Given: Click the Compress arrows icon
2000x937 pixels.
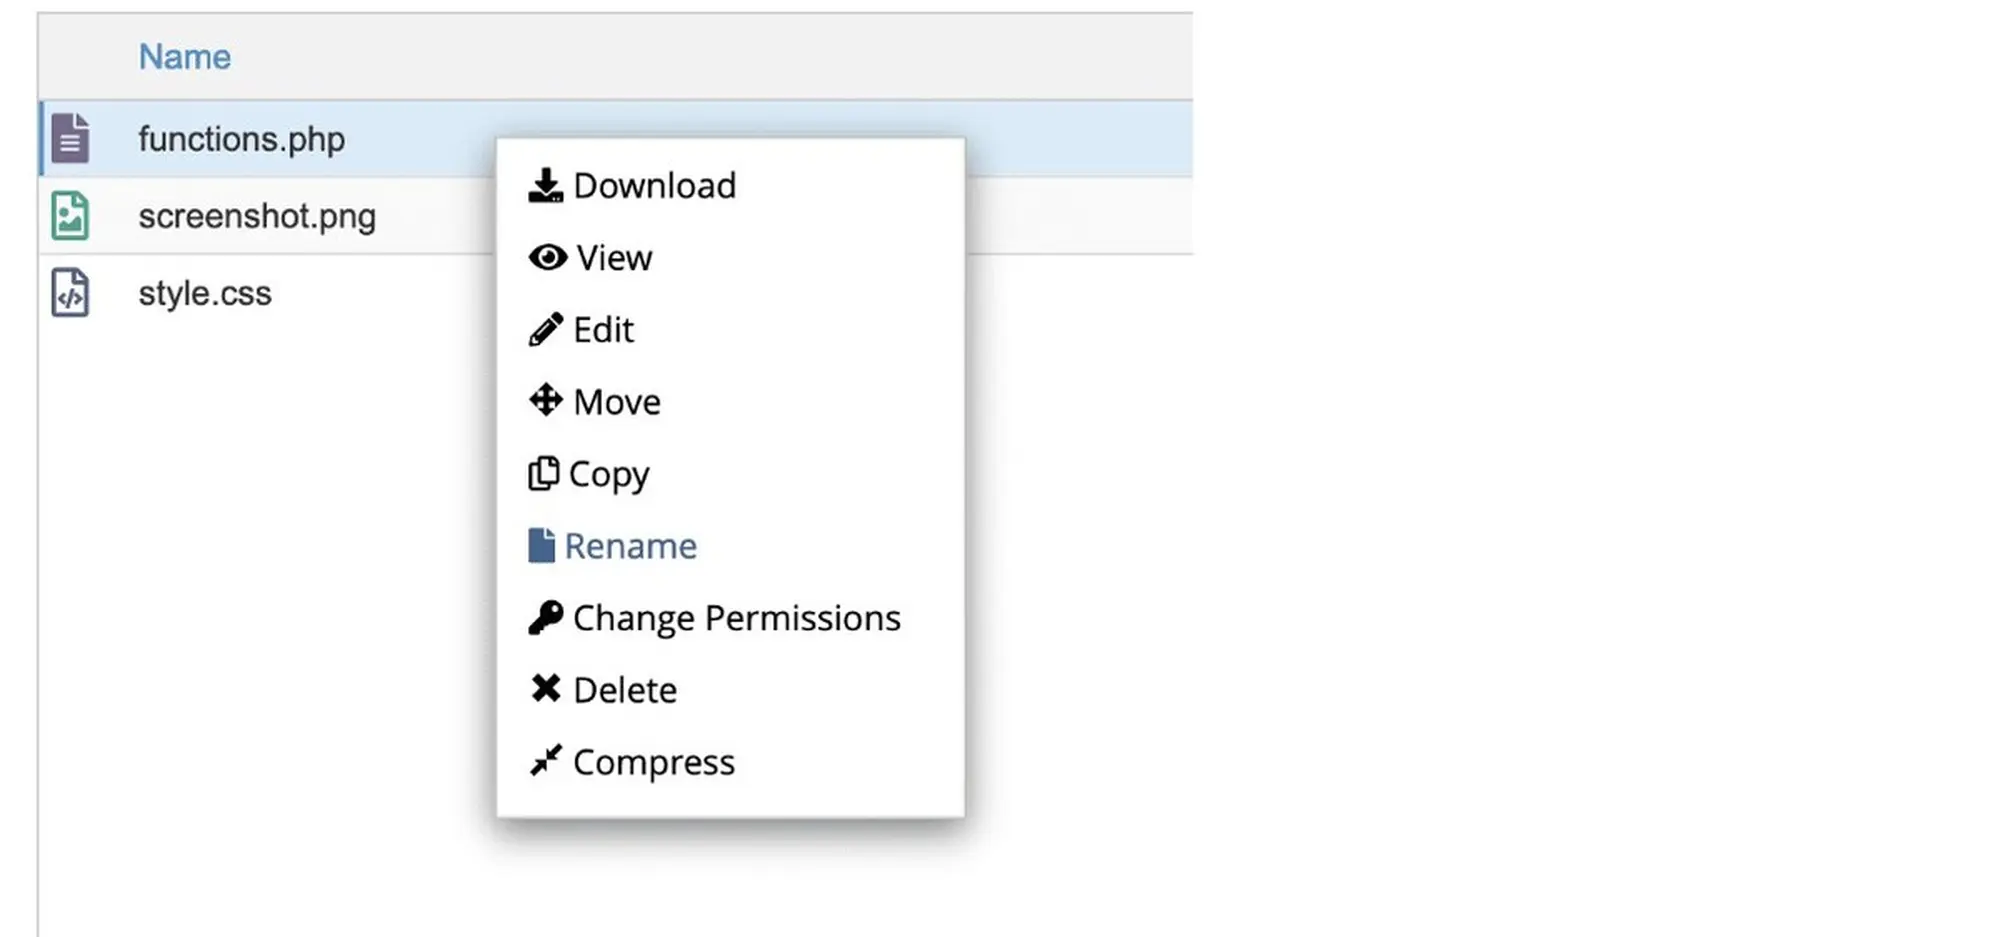Looking at the screenshot, I should click(545, 761).
